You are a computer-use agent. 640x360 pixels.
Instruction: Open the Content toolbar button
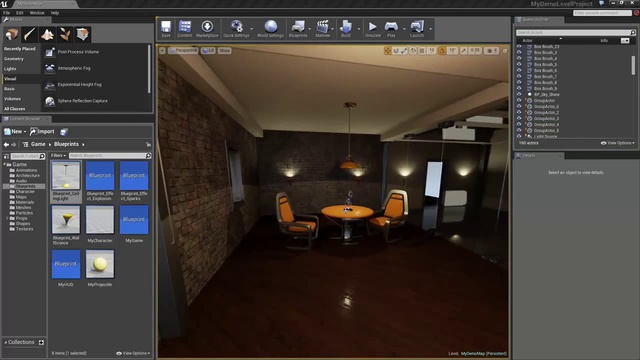point(184,29)
